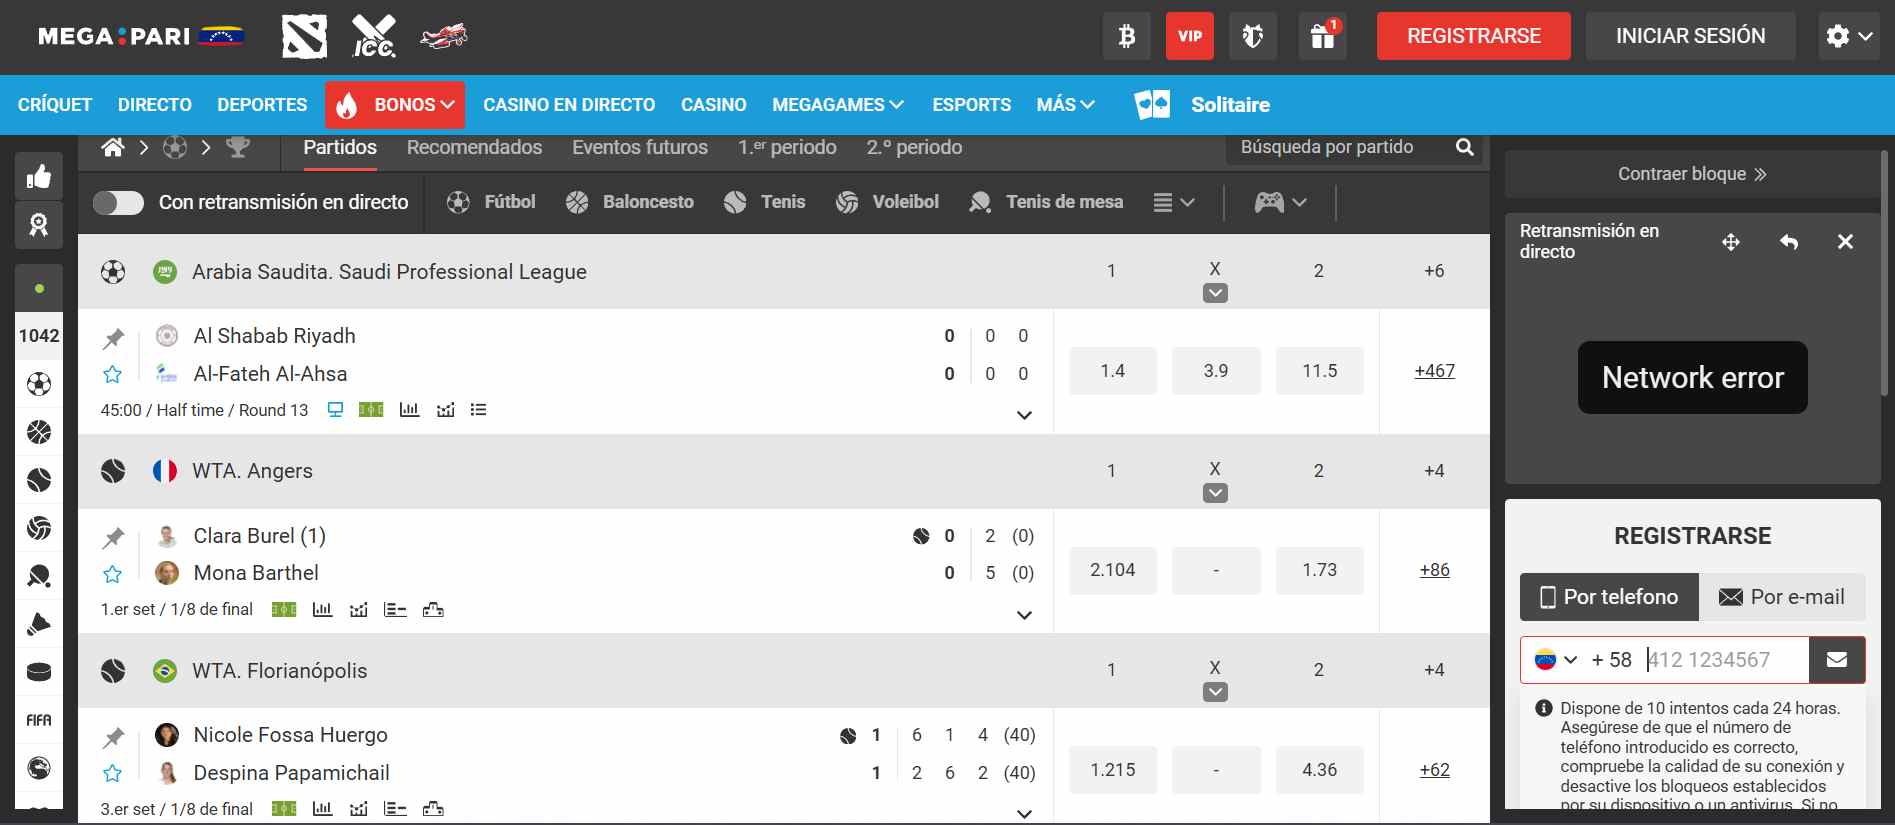This screenshot has width=1895, height=825.
Task: Click the phone number input field
Action: click(1726, 660)
